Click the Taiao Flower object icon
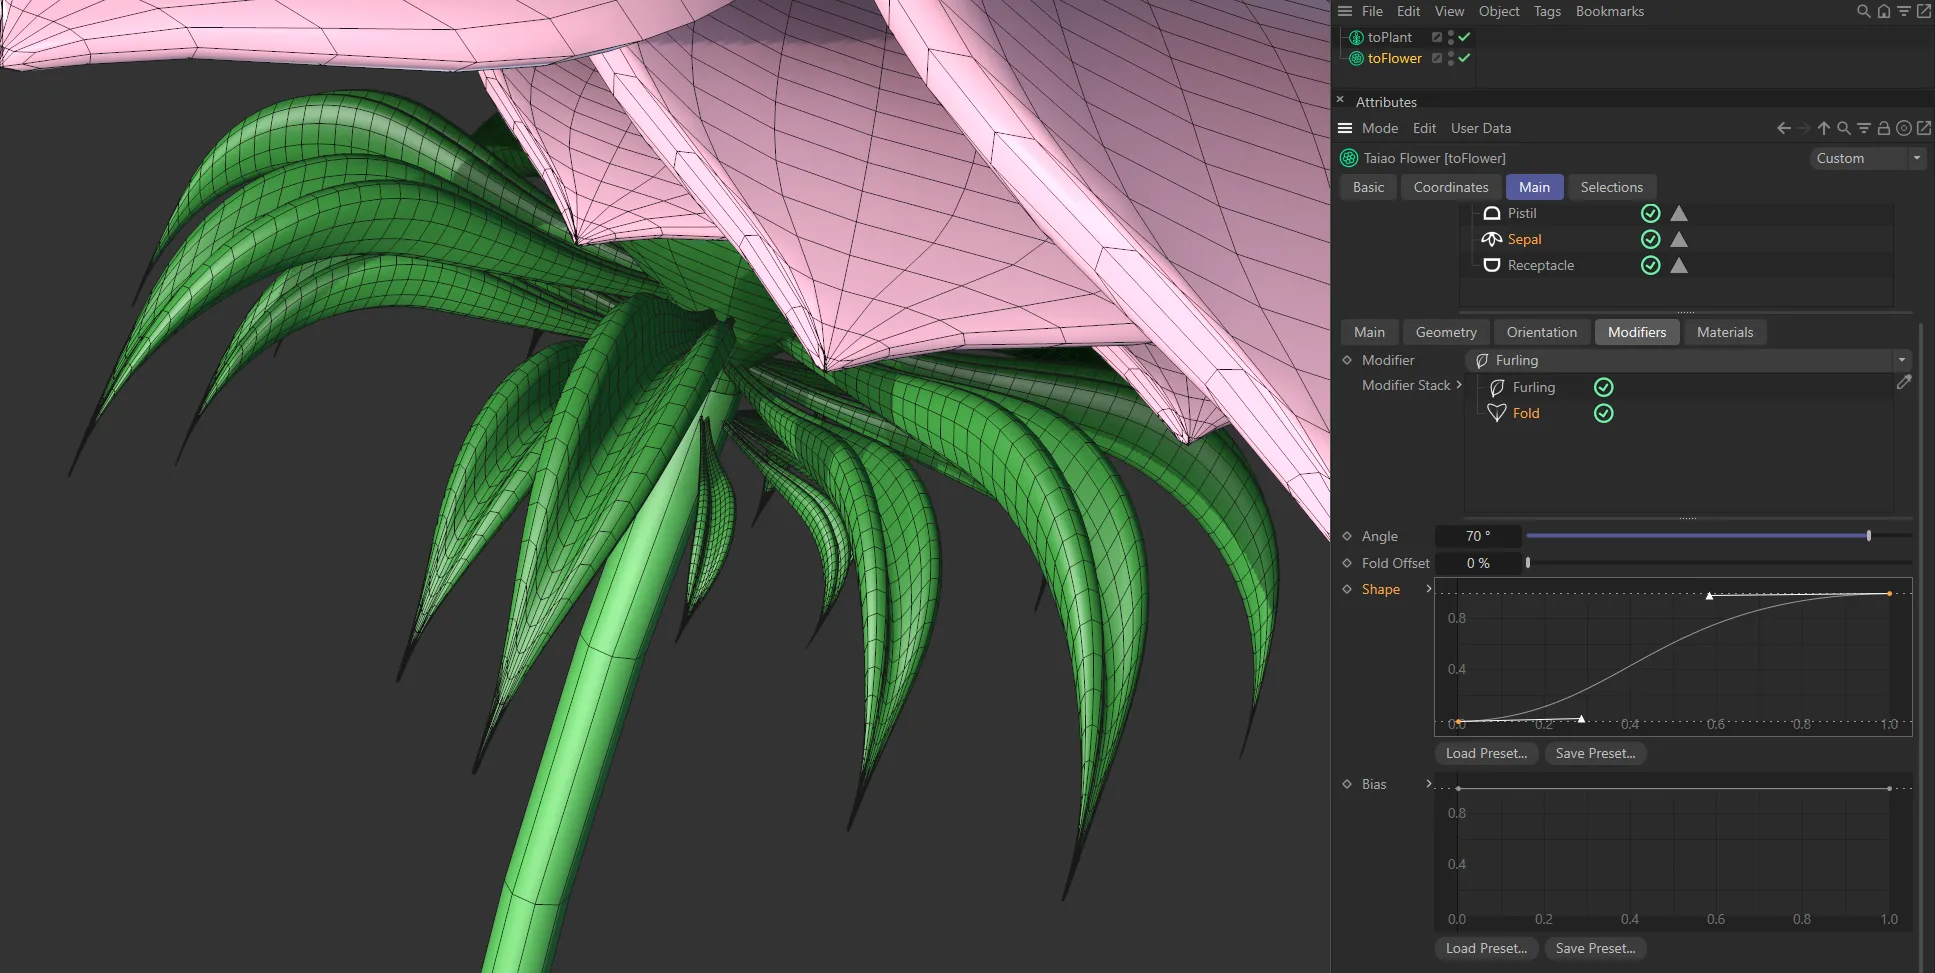This screenshot has width=1935, height=973. click(x=1349, y=158)
